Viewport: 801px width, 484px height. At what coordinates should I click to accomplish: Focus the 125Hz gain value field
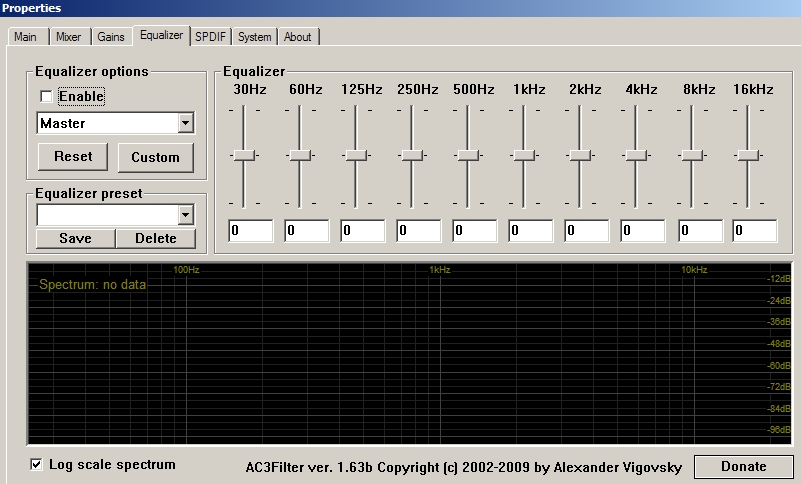click(363, 231)
